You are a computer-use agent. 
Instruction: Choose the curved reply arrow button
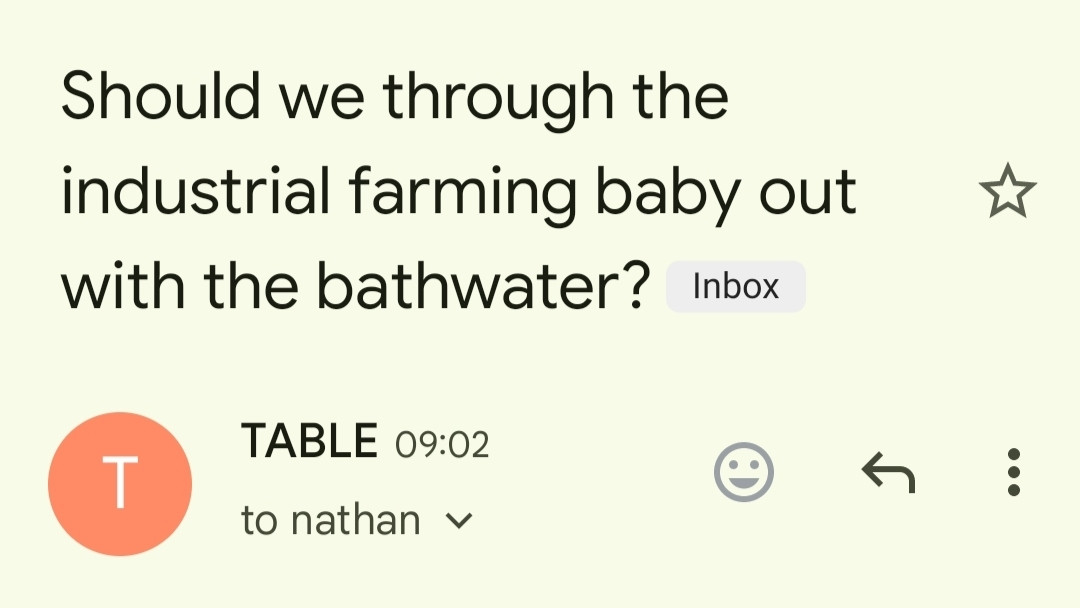coord(889,472)
